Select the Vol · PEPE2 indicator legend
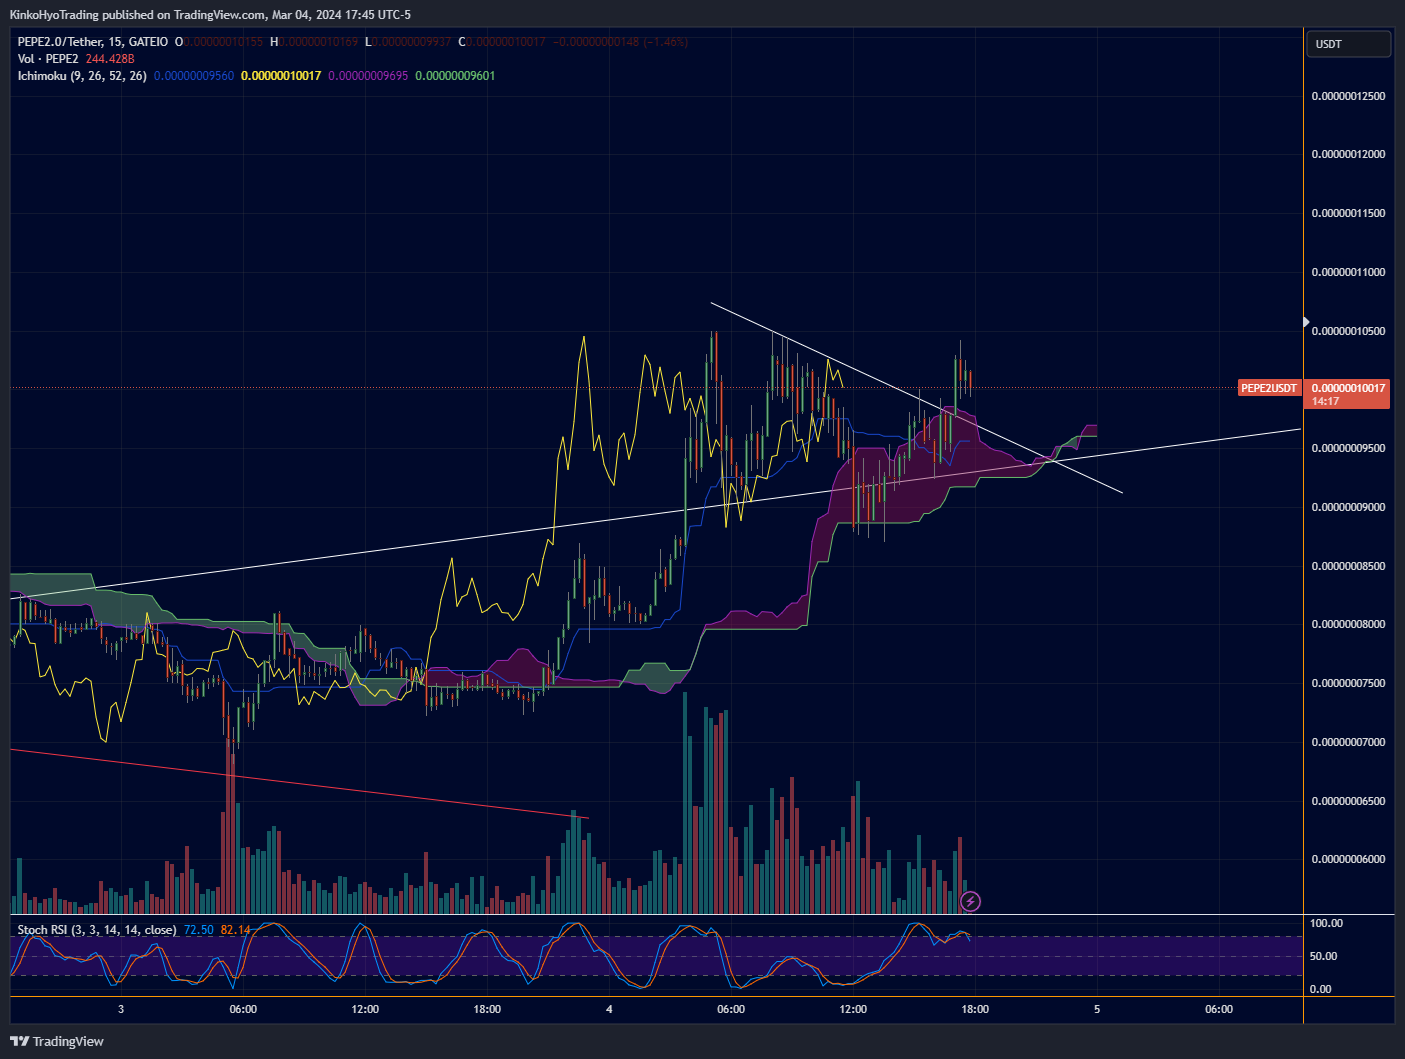The height and width of the screenshot is (1059, 1405). tap(48, 59)
